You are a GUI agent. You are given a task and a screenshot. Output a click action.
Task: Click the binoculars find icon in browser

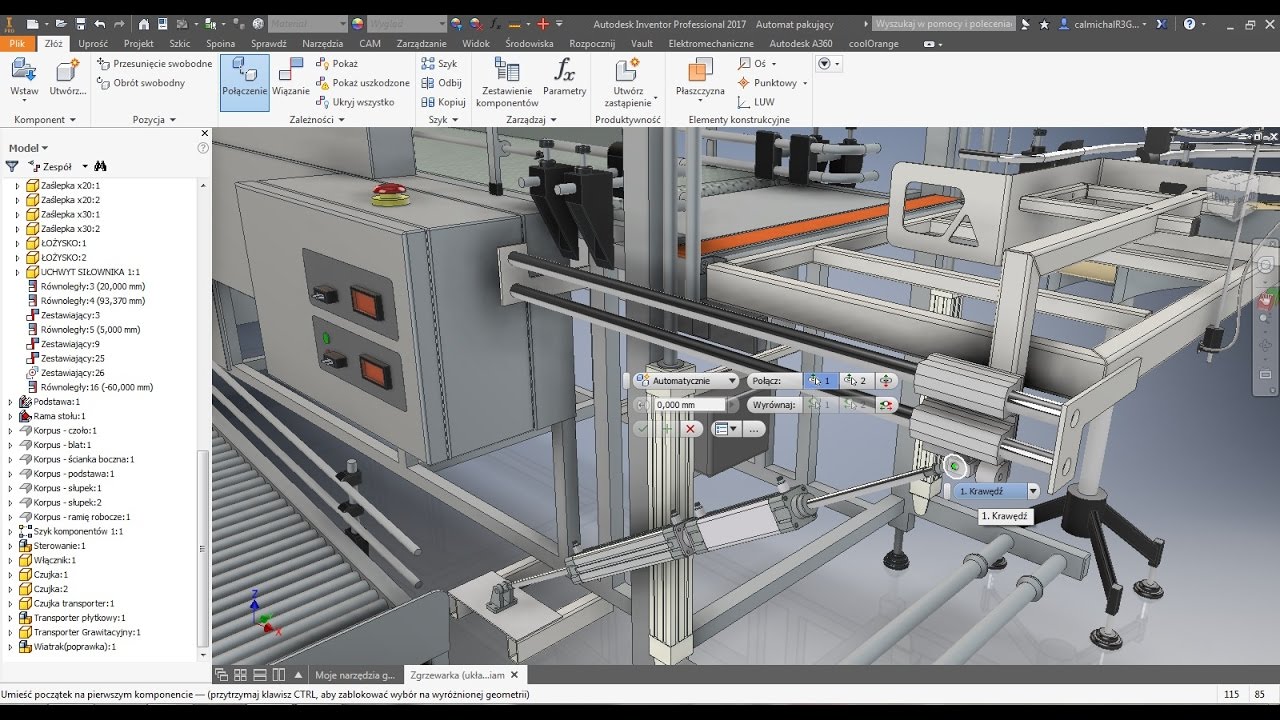(100, 166)
